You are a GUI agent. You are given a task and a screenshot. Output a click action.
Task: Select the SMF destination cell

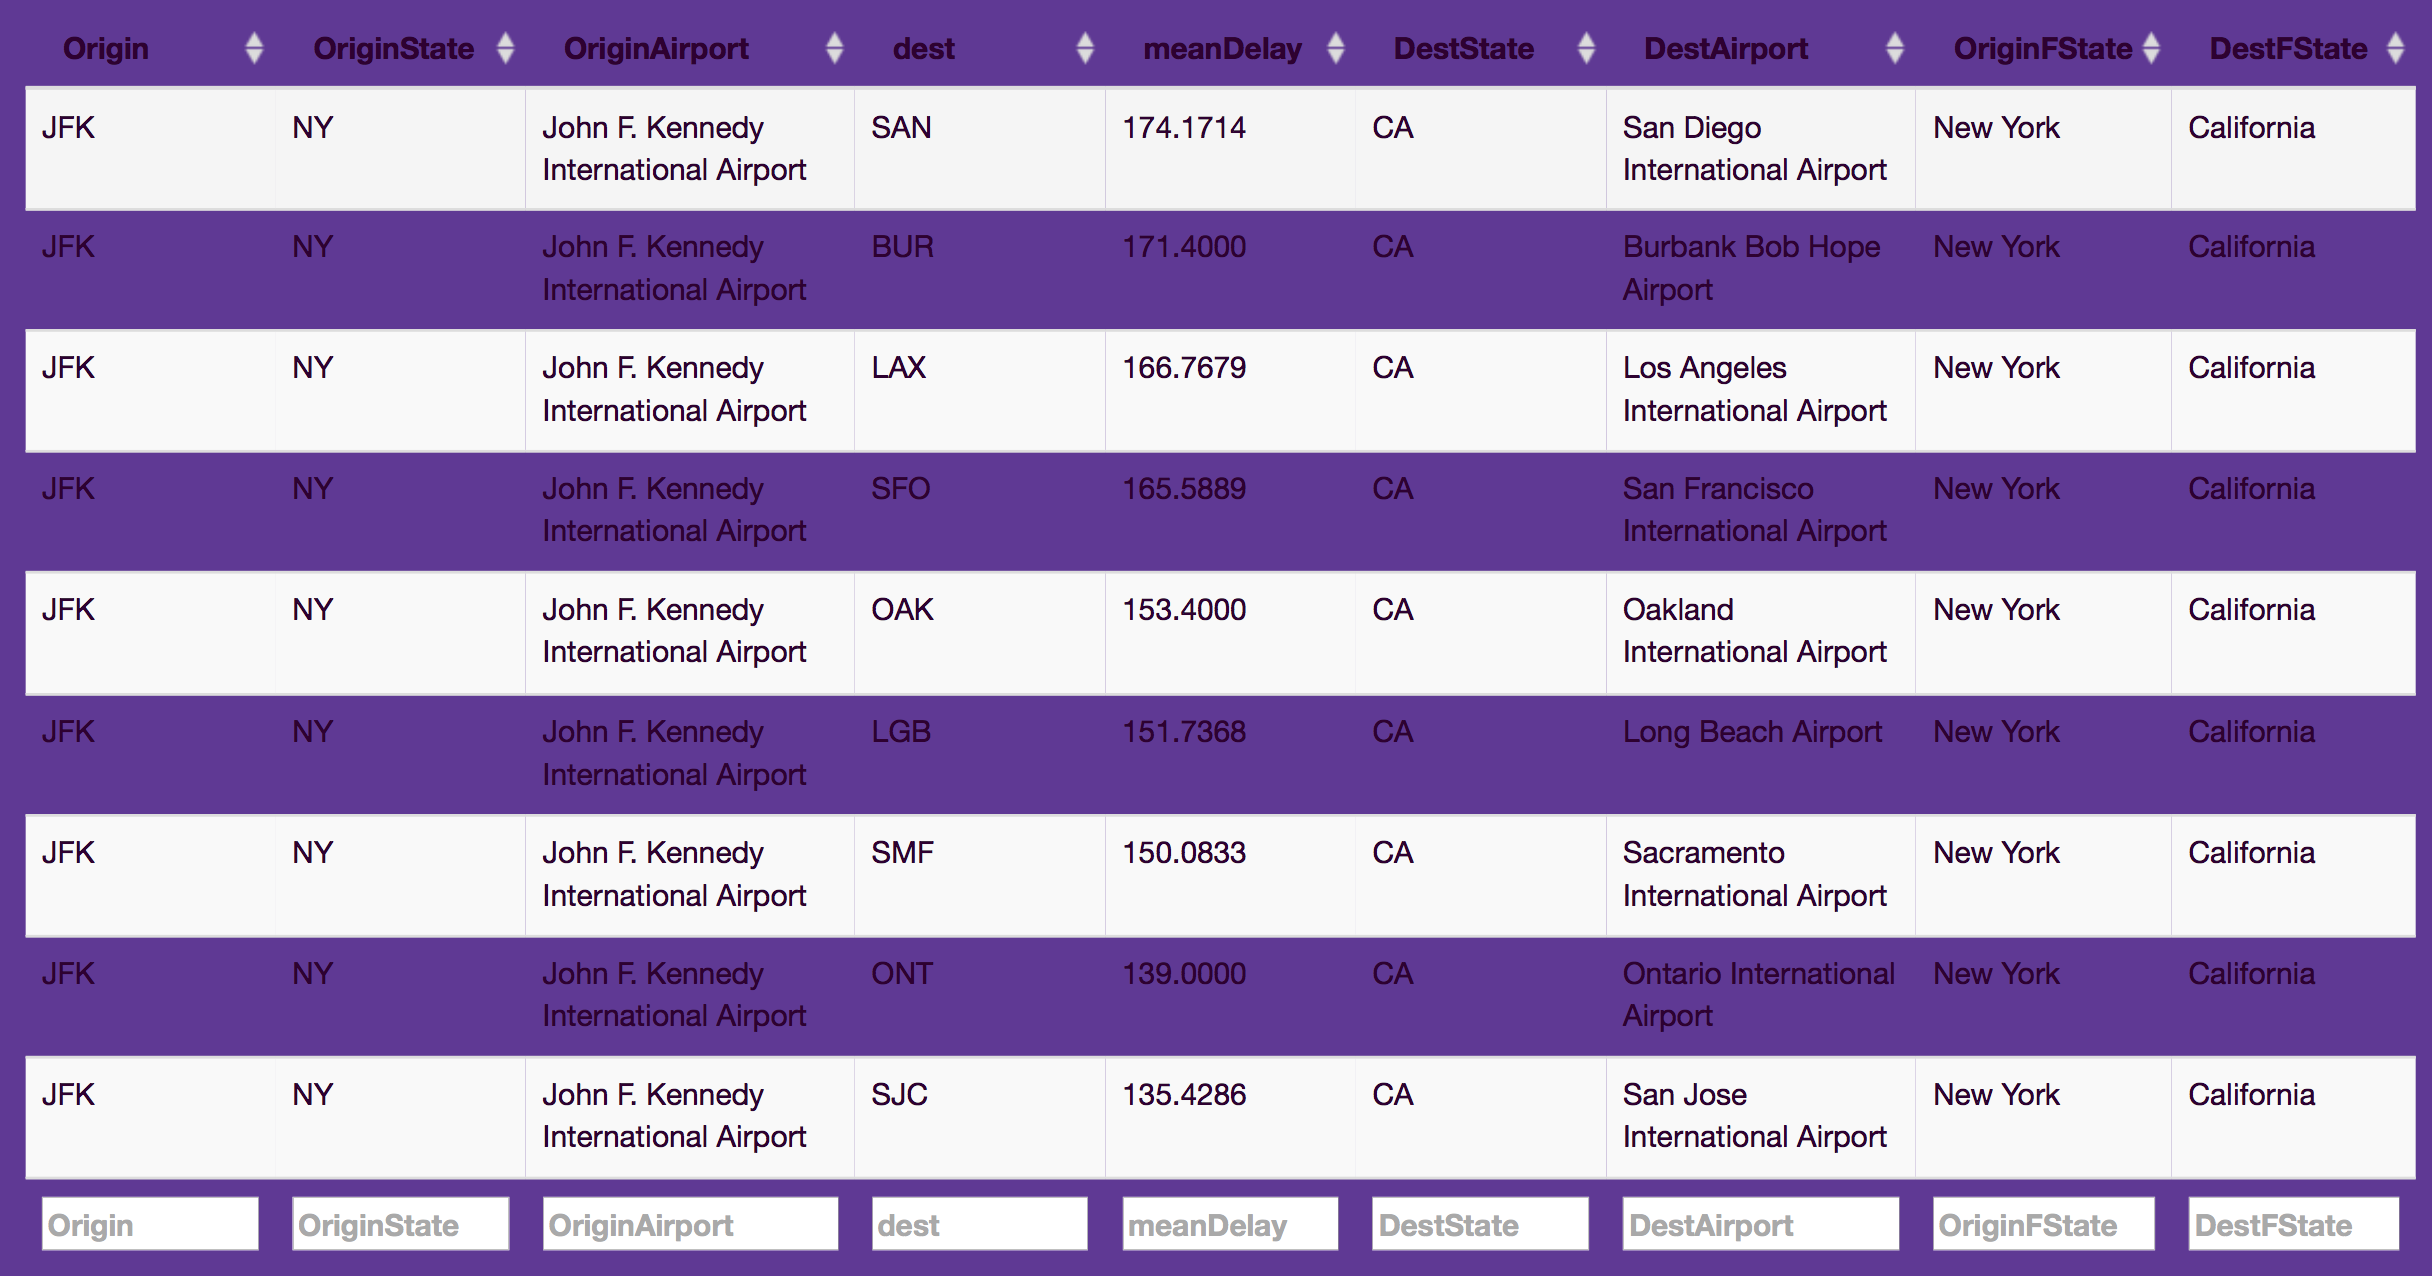point(980,875)
